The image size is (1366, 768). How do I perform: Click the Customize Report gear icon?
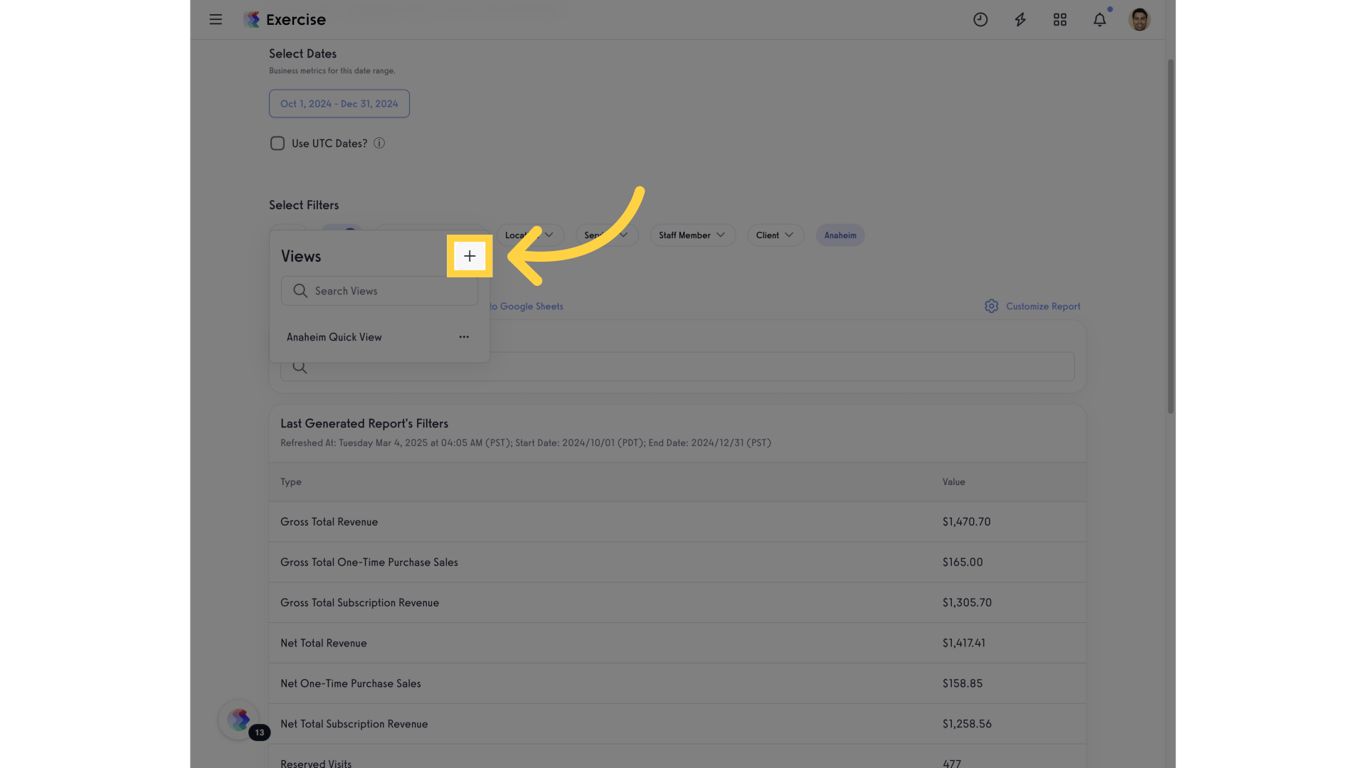point(990,306)
